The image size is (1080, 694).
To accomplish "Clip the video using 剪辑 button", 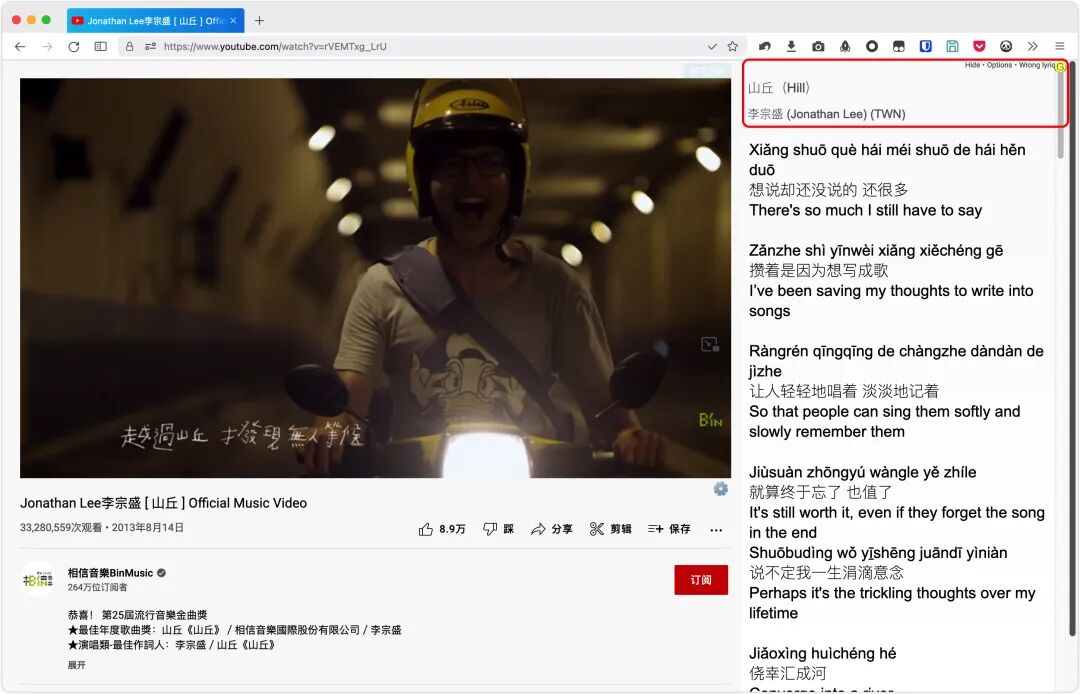I will pos(611,529).
